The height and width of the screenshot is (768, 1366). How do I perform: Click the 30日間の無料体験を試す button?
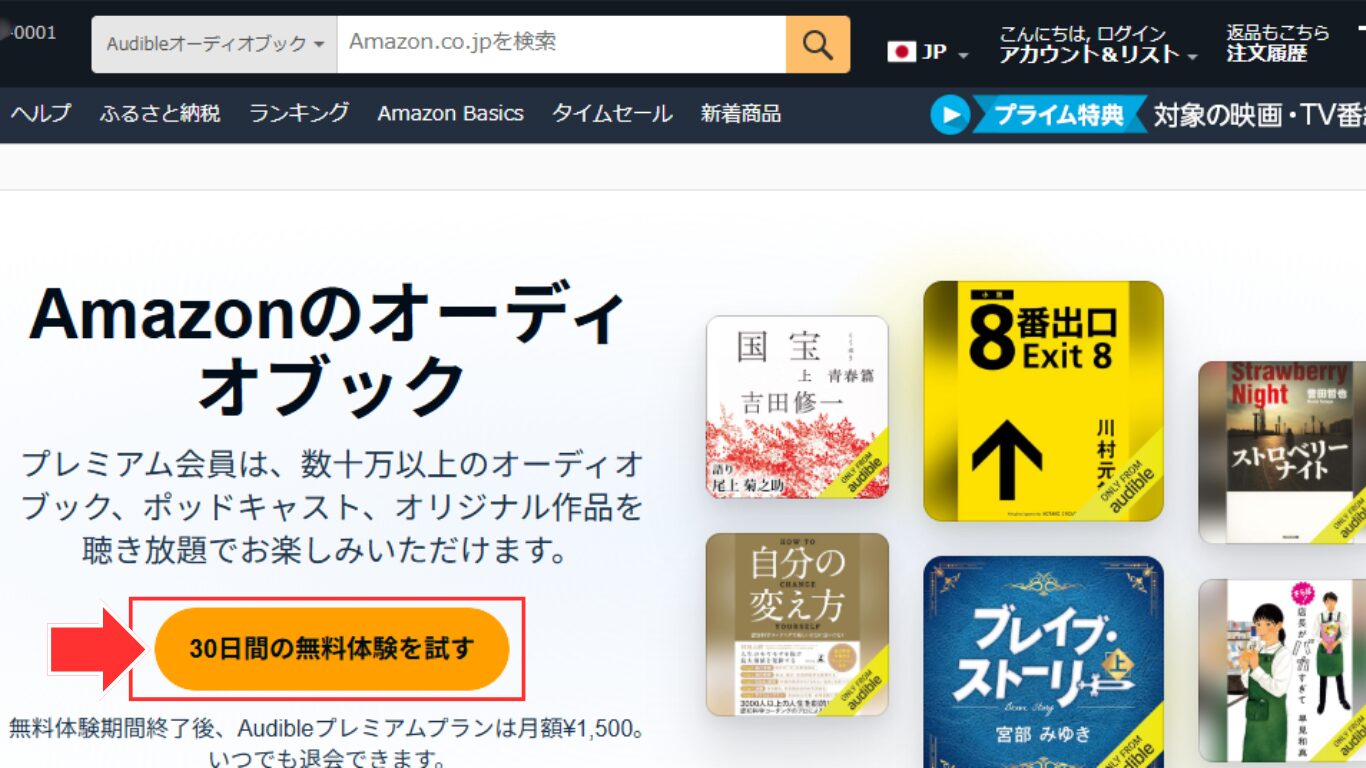tap(332, 649)
